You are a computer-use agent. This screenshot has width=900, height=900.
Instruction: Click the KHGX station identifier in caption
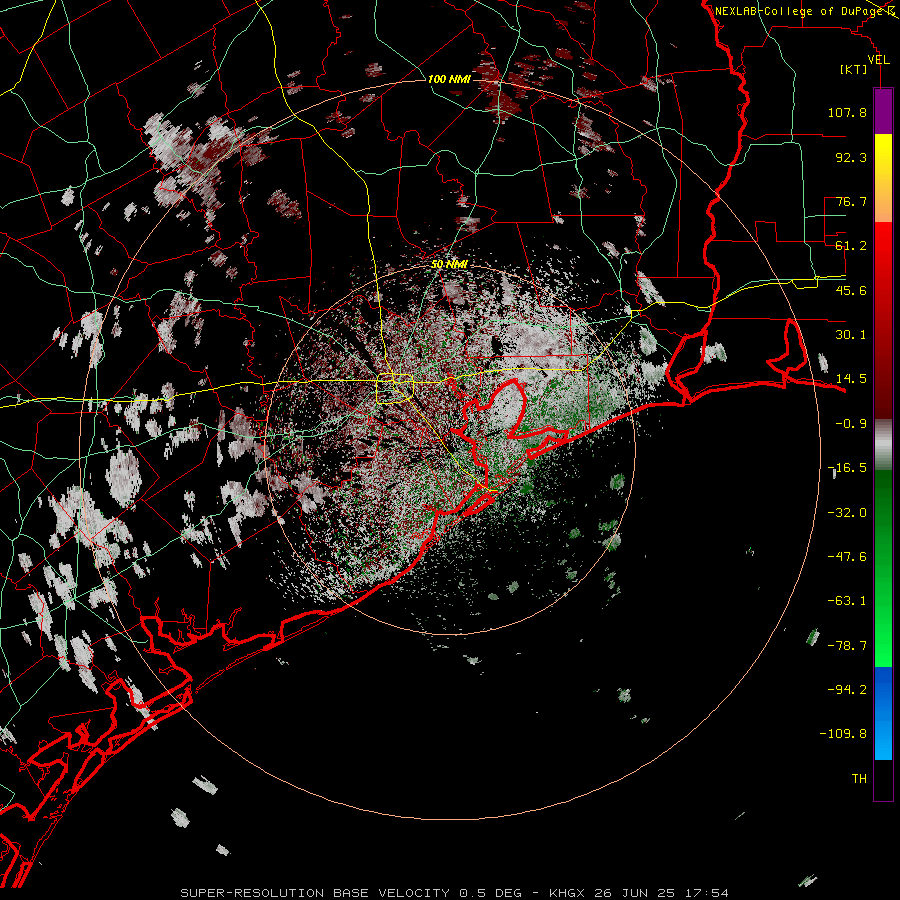(x=568, y=893)
